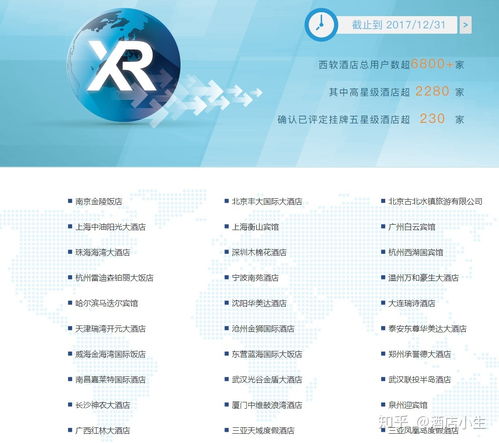
Task: Select the 截止到 2017/12/31 date field
Action: (398, 25)
